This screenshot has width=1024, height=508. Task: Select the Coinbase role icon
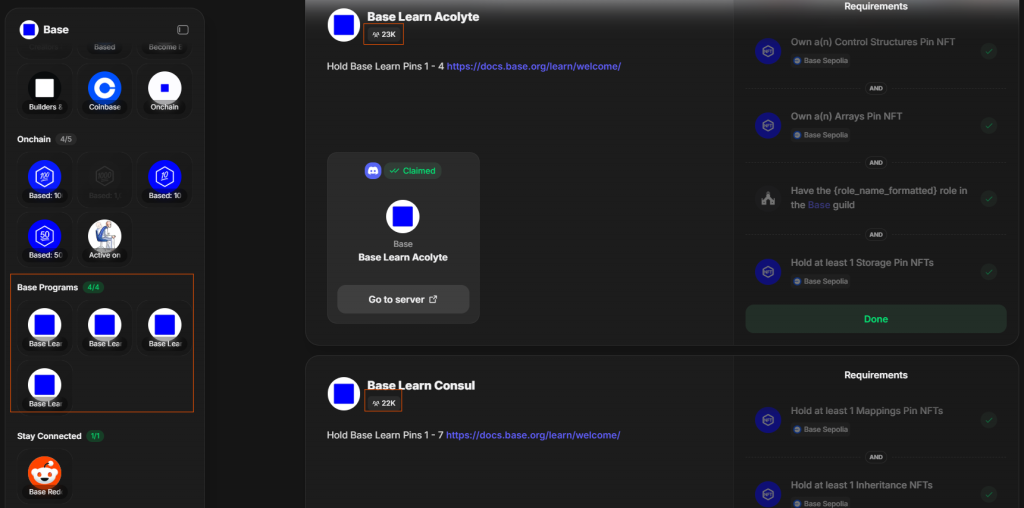coord(105,89)
